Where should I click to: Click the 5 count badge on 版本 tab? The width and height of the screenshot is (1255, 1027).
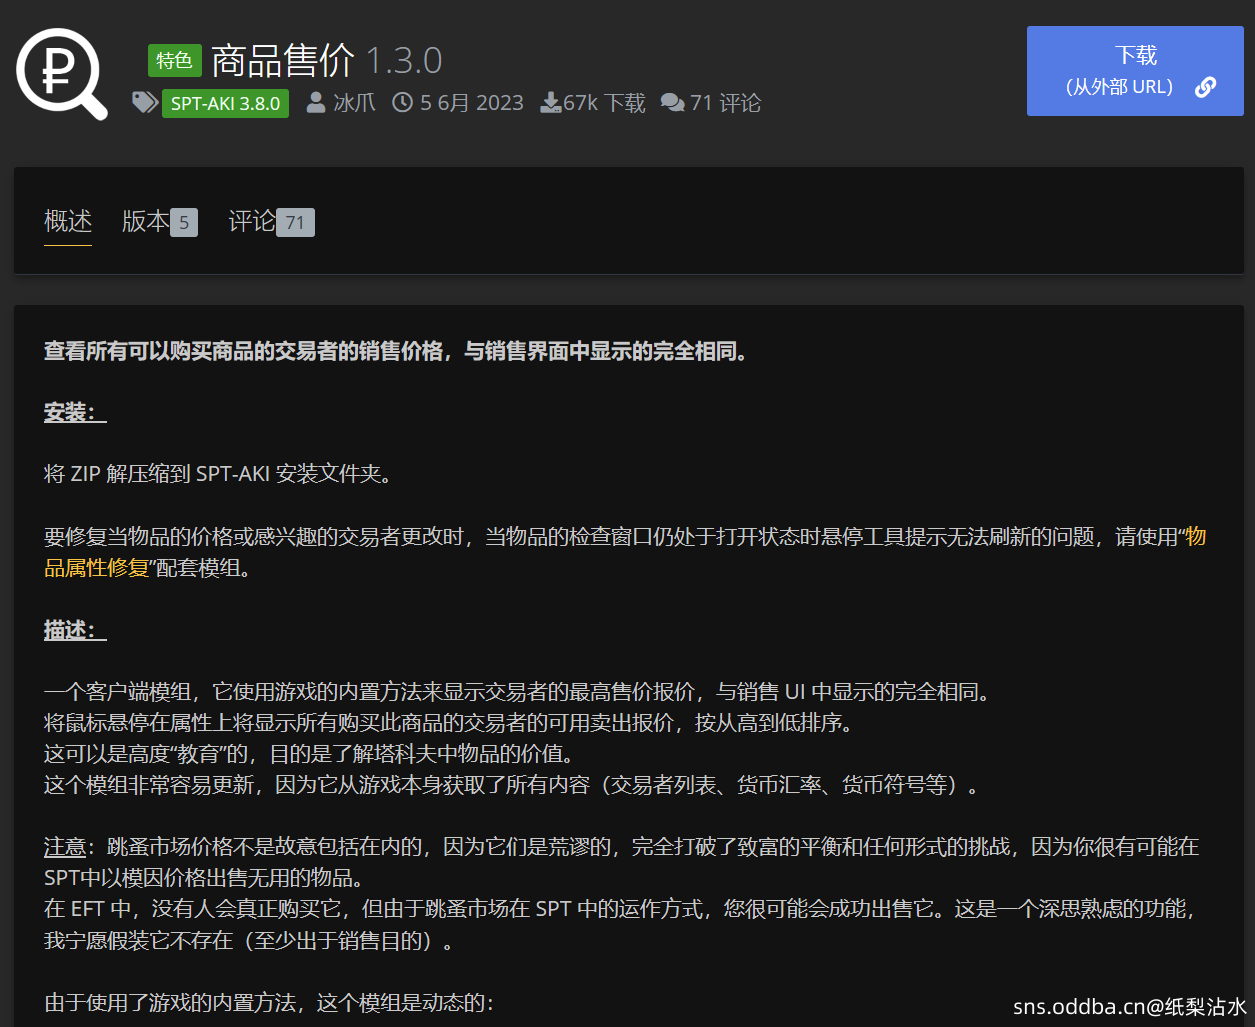tap(184, 223)
